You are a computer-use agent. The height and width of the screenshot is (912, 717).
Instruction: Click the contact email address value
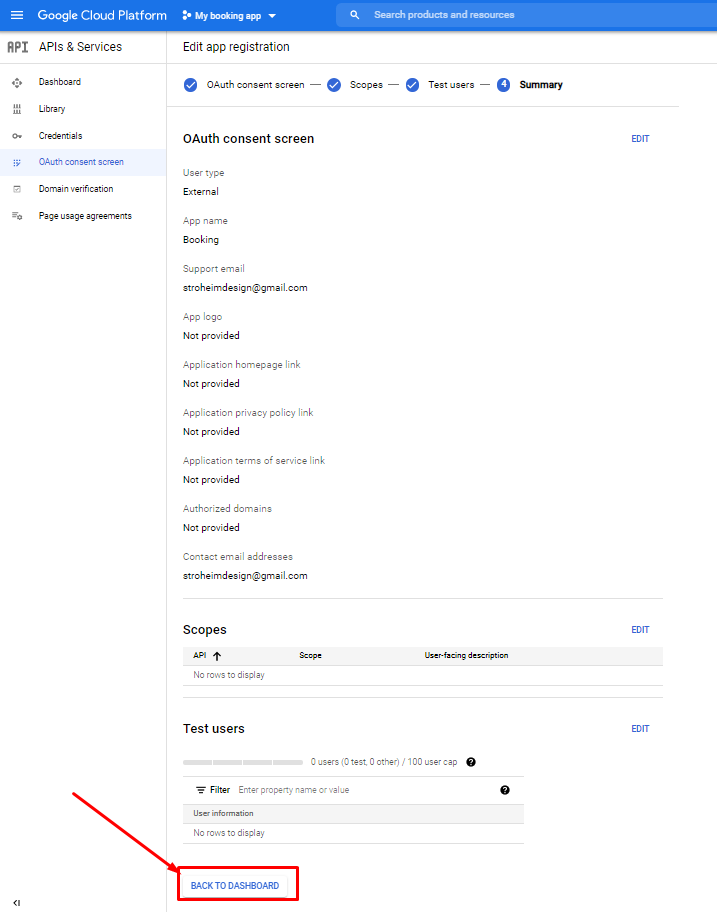point(245,576)
